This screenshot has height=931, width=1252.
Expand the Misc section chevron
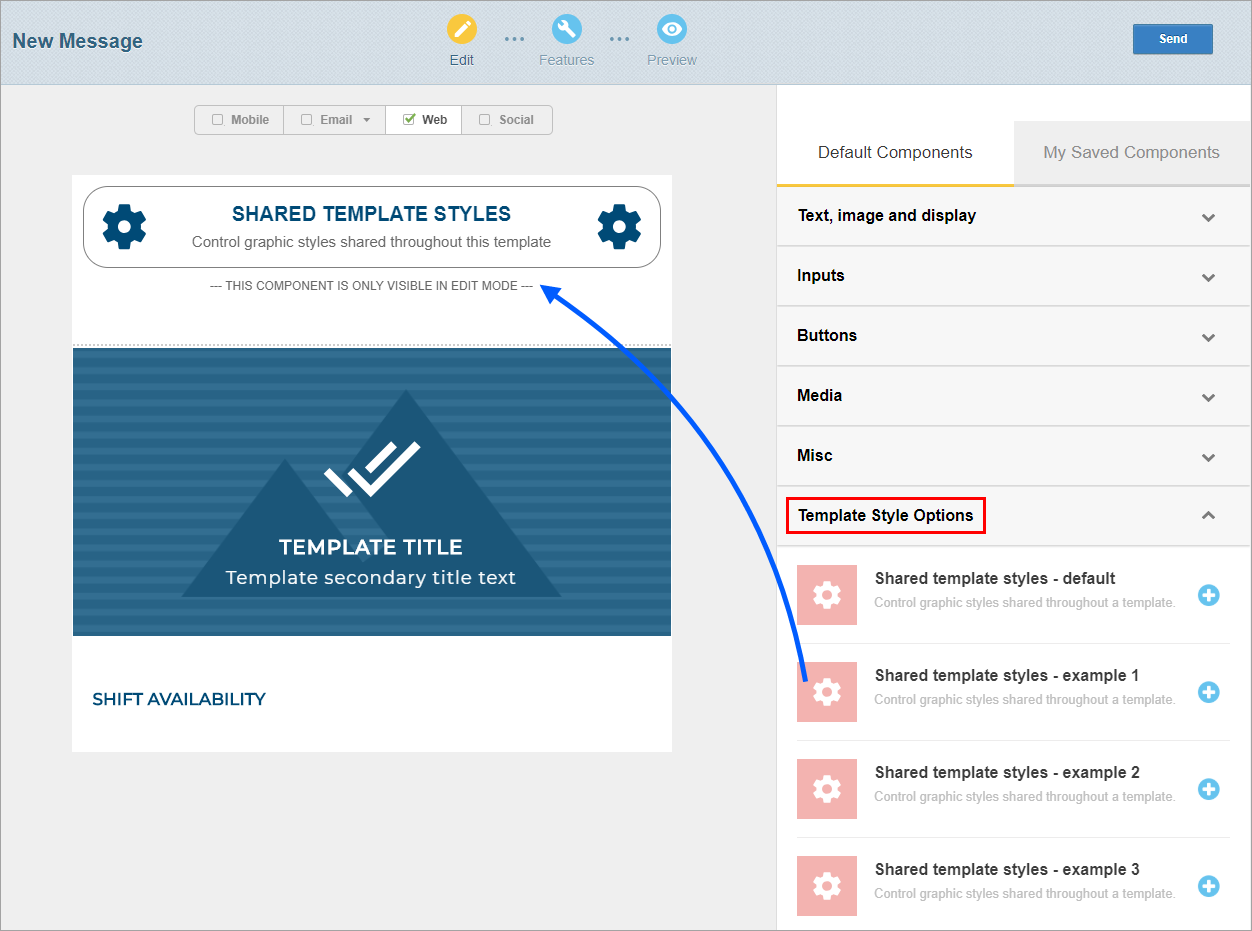click(1208, 457)
